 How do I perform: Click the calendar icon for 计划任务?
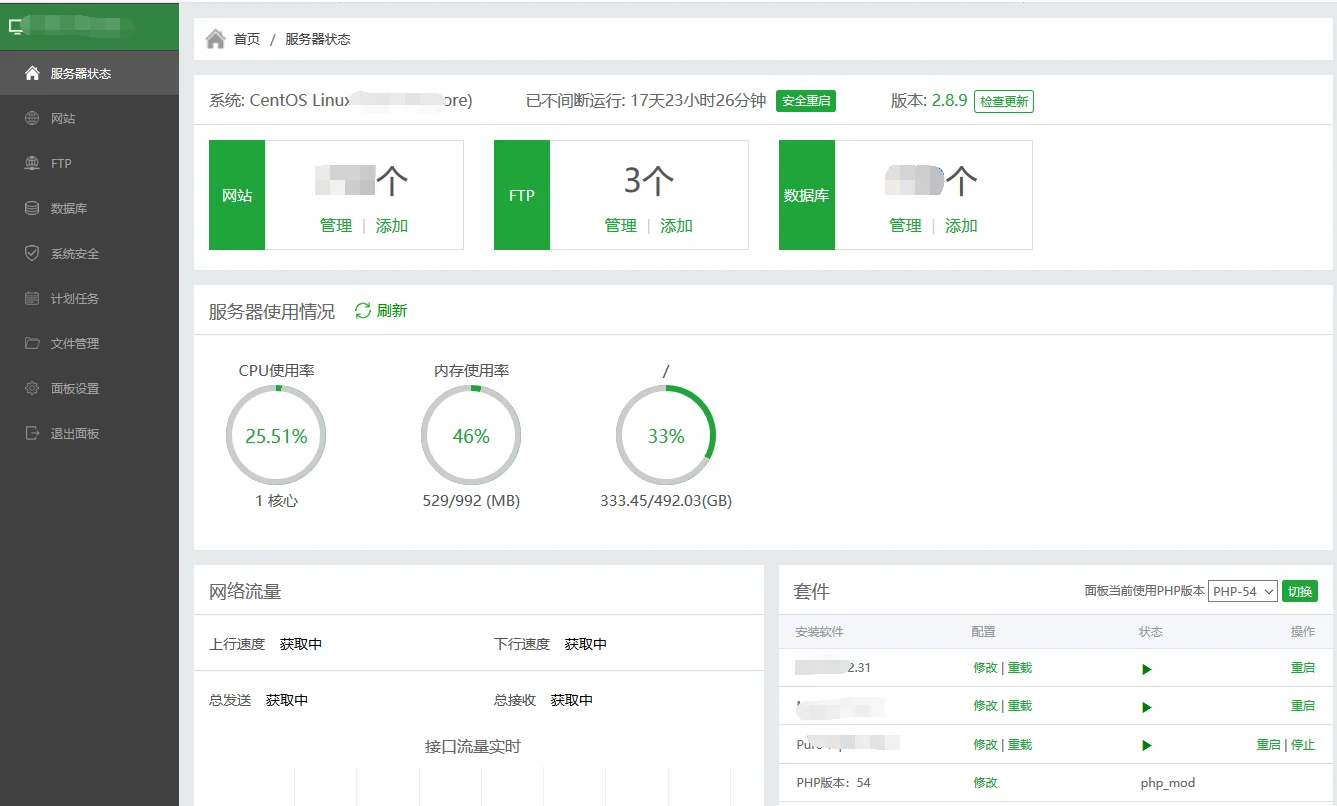tap(32, 298)
